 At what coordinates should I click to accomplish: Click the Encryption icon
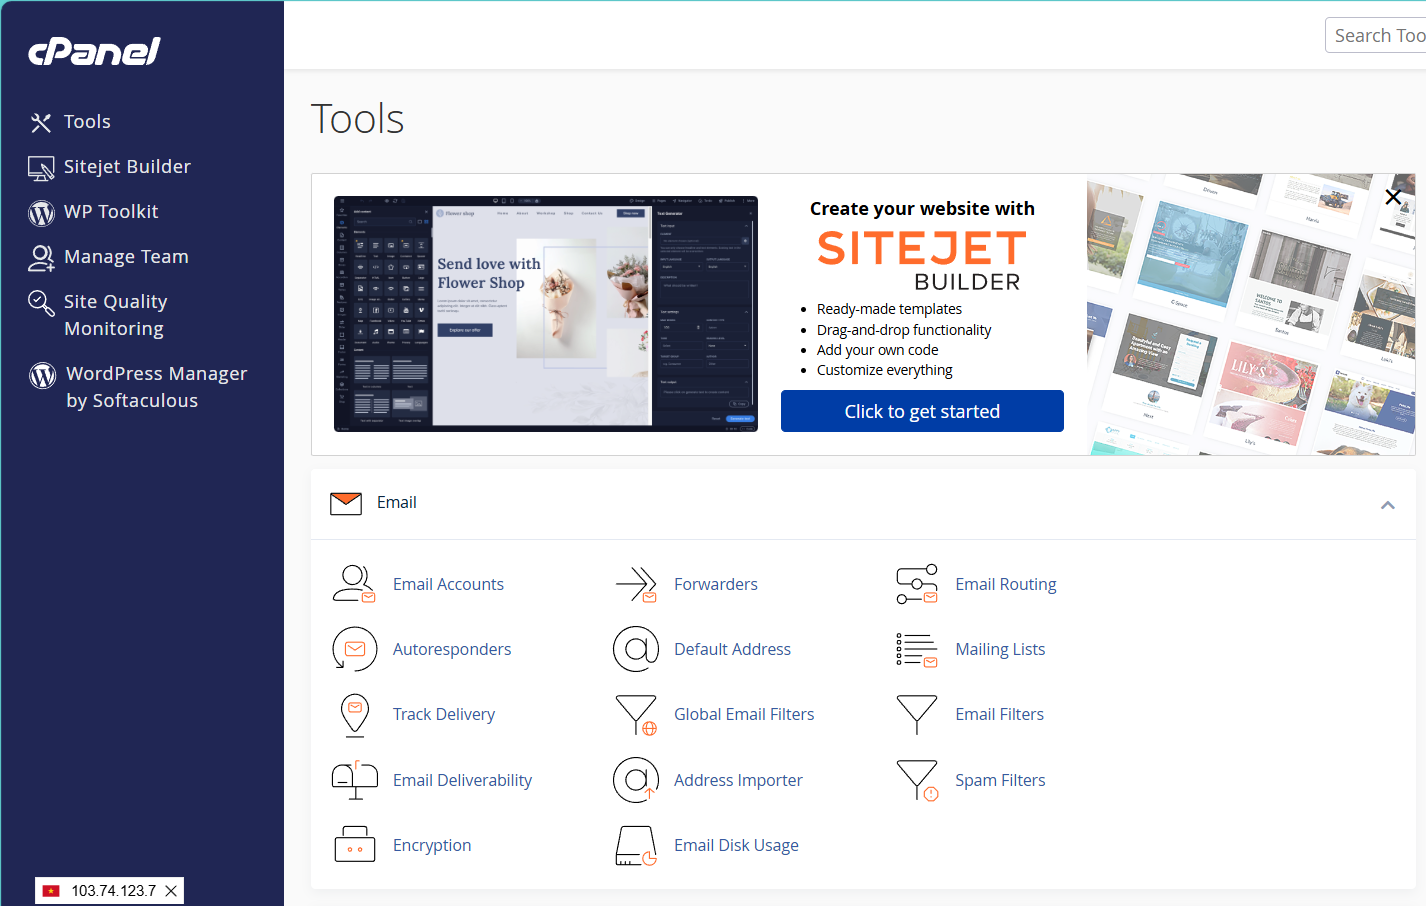(355, 845)
